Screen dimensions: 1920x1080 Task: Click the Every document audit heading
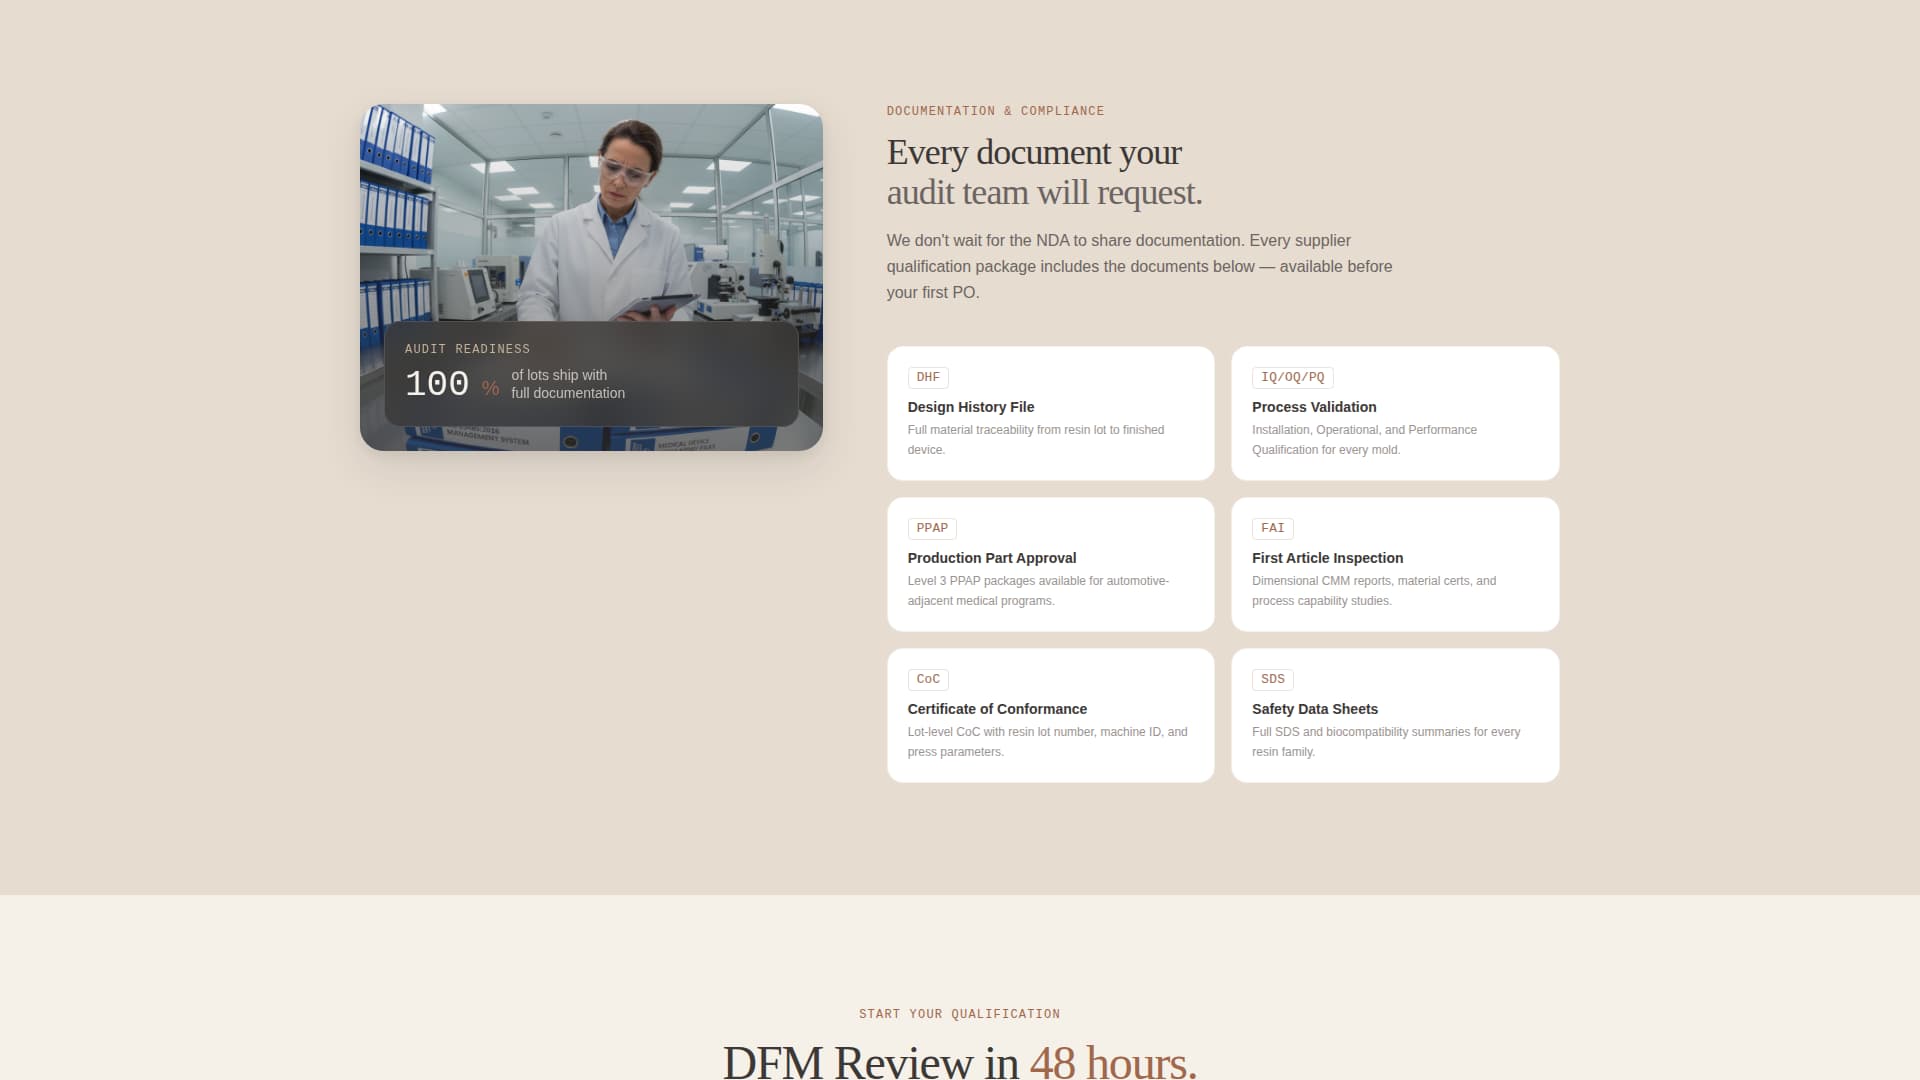(x=1044, y=172)
